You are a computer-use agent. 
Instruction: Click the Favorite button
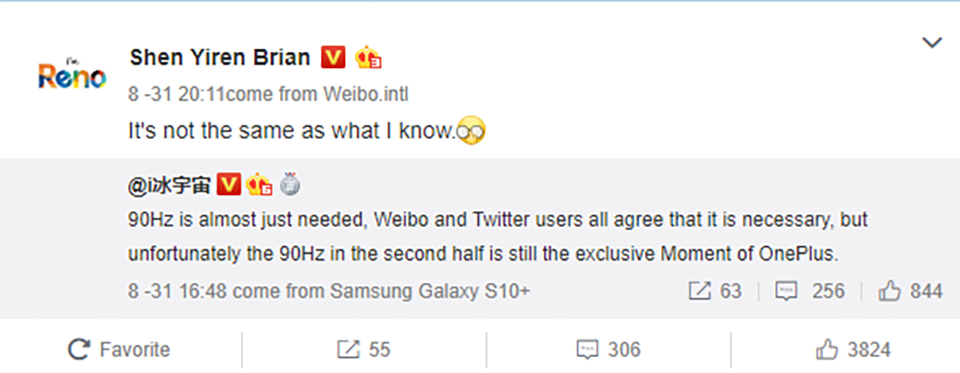pos(119,350)
